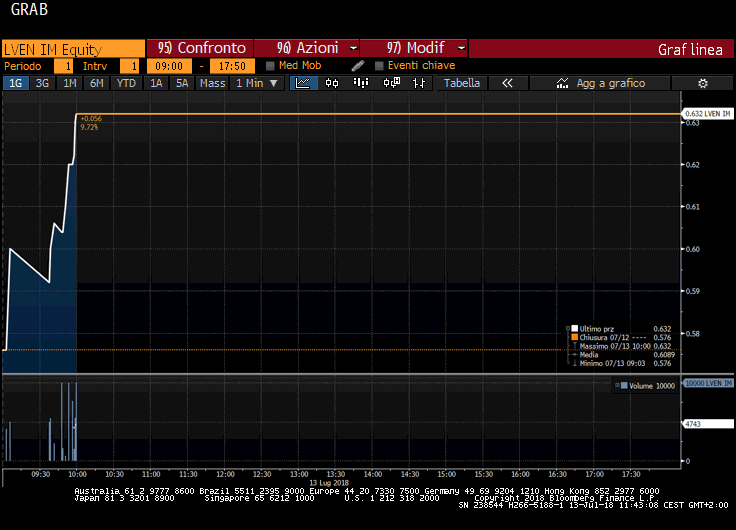Click the pencil annotation icon
736x530 pixels.
coord(358,66)
